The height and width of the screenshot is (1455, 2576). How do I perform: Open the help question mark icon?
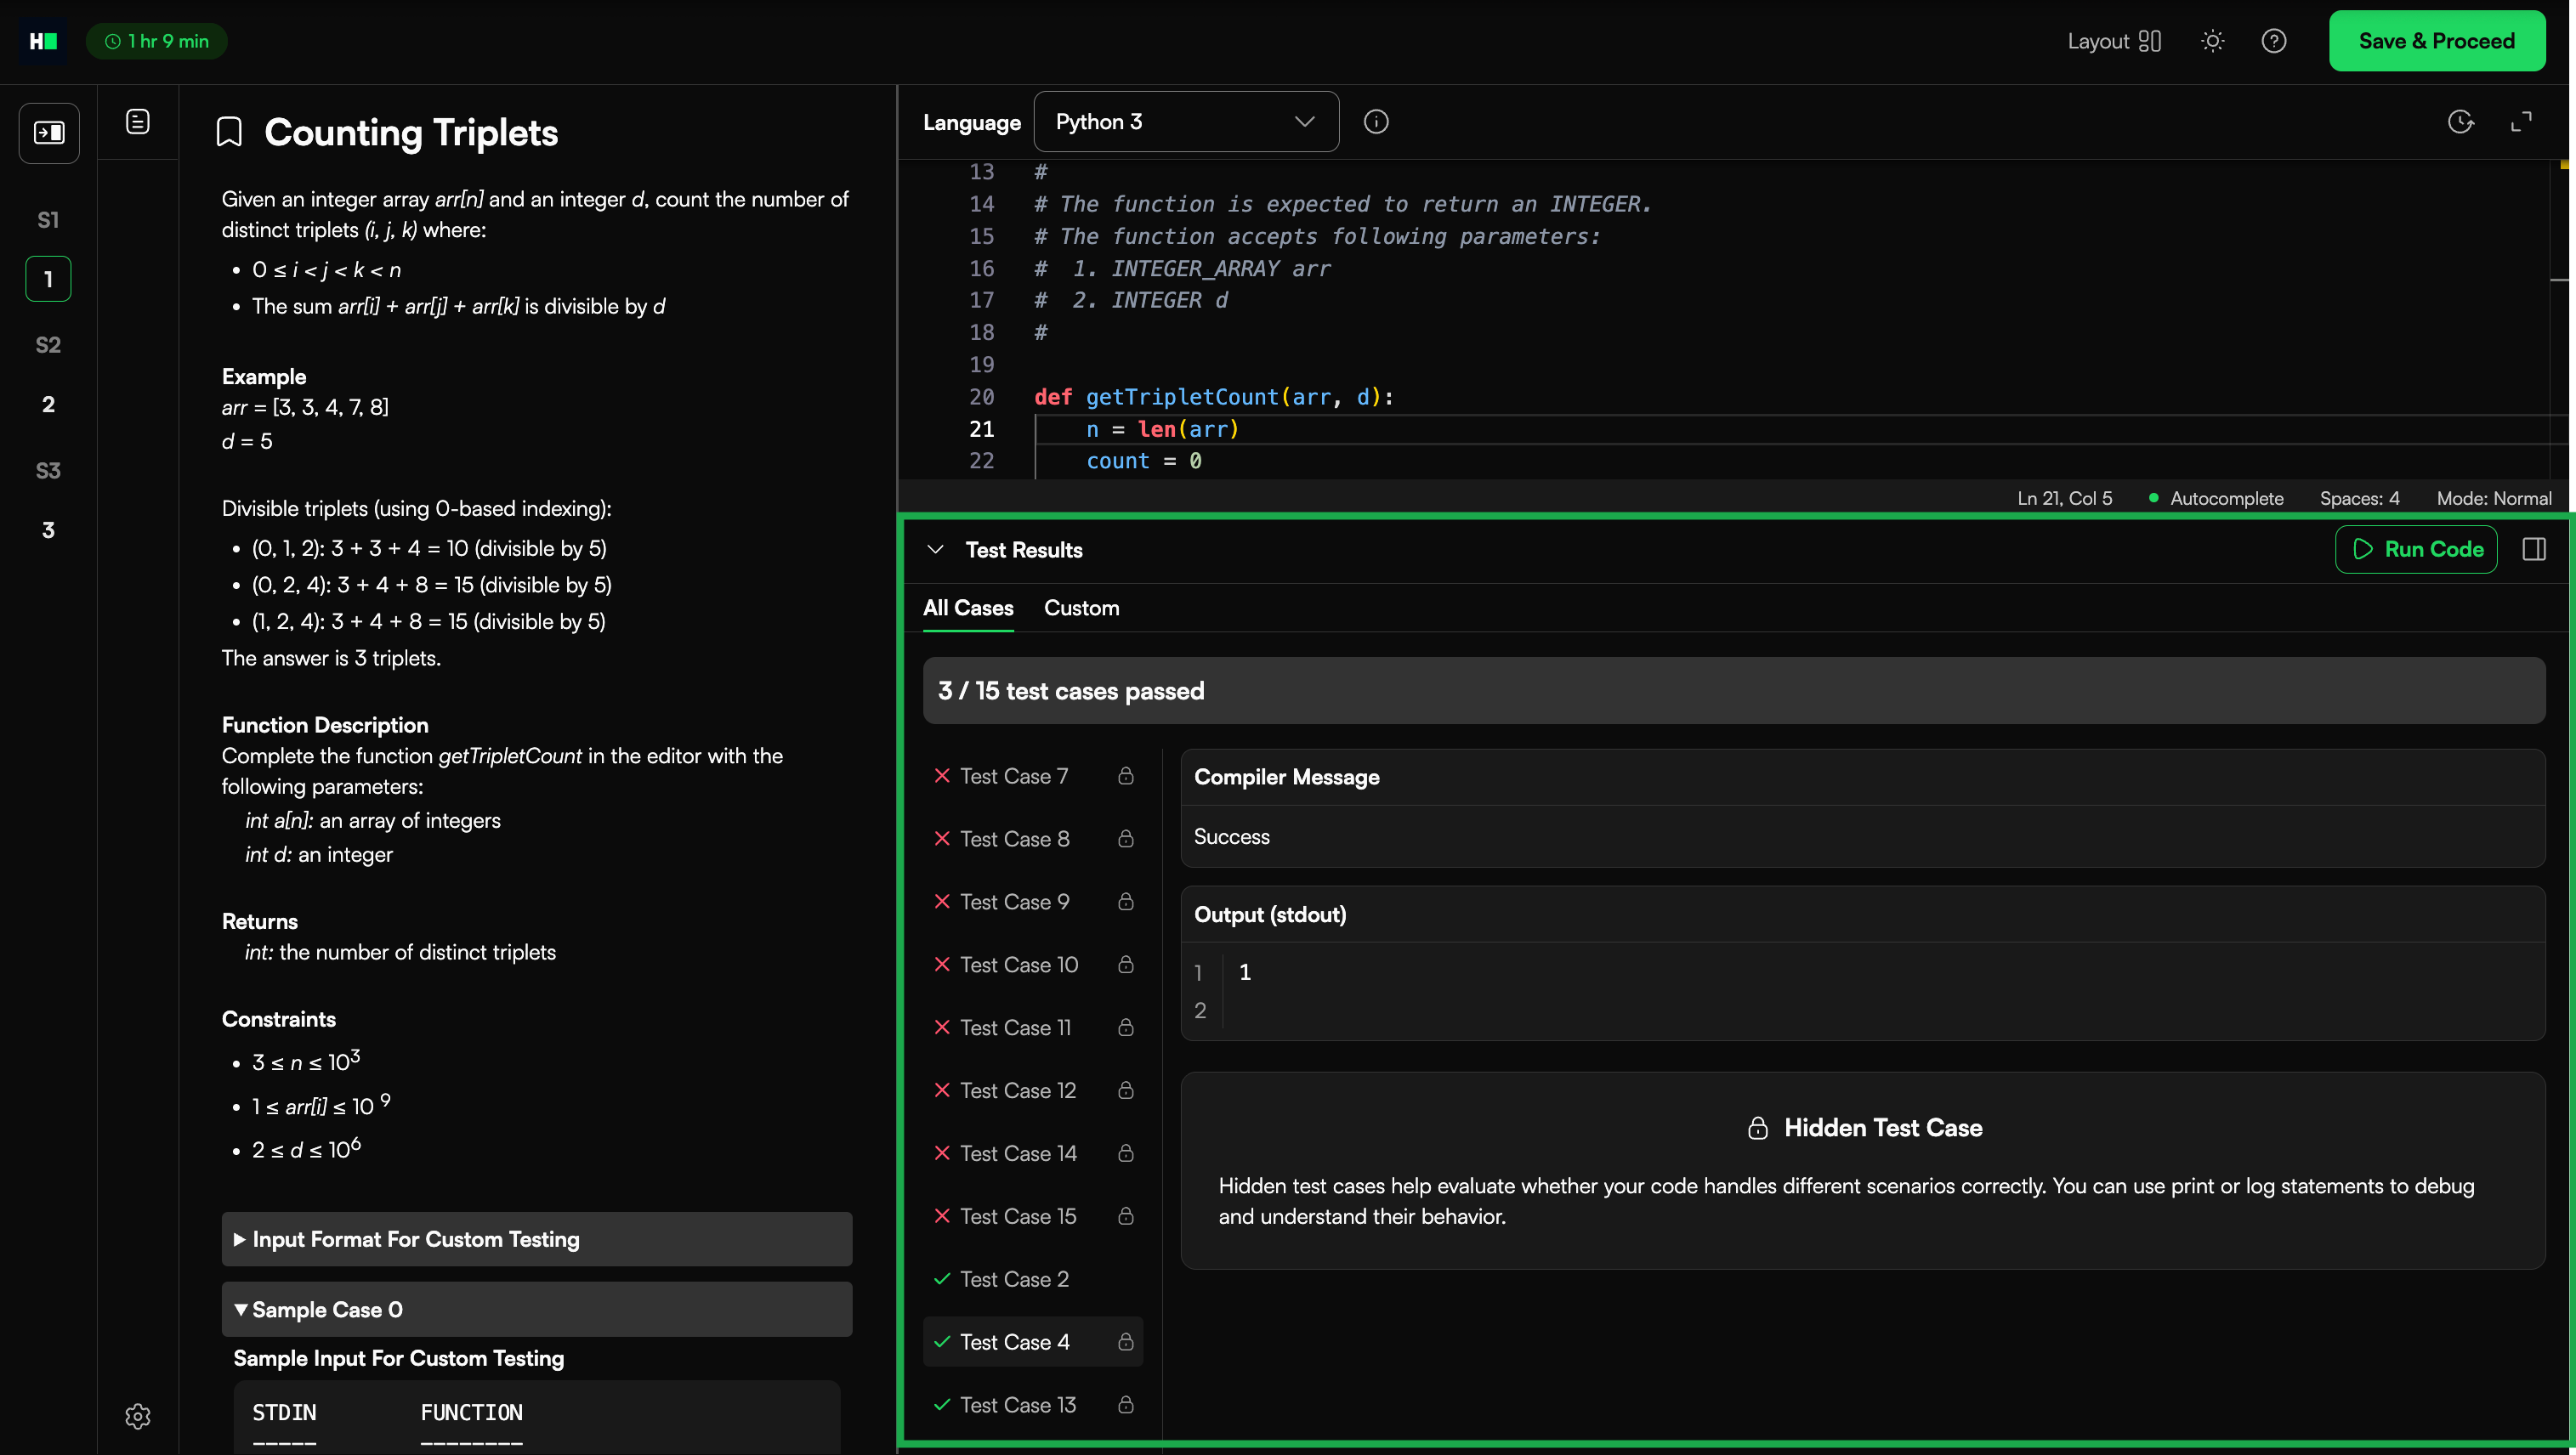(x=2273, y=41)
